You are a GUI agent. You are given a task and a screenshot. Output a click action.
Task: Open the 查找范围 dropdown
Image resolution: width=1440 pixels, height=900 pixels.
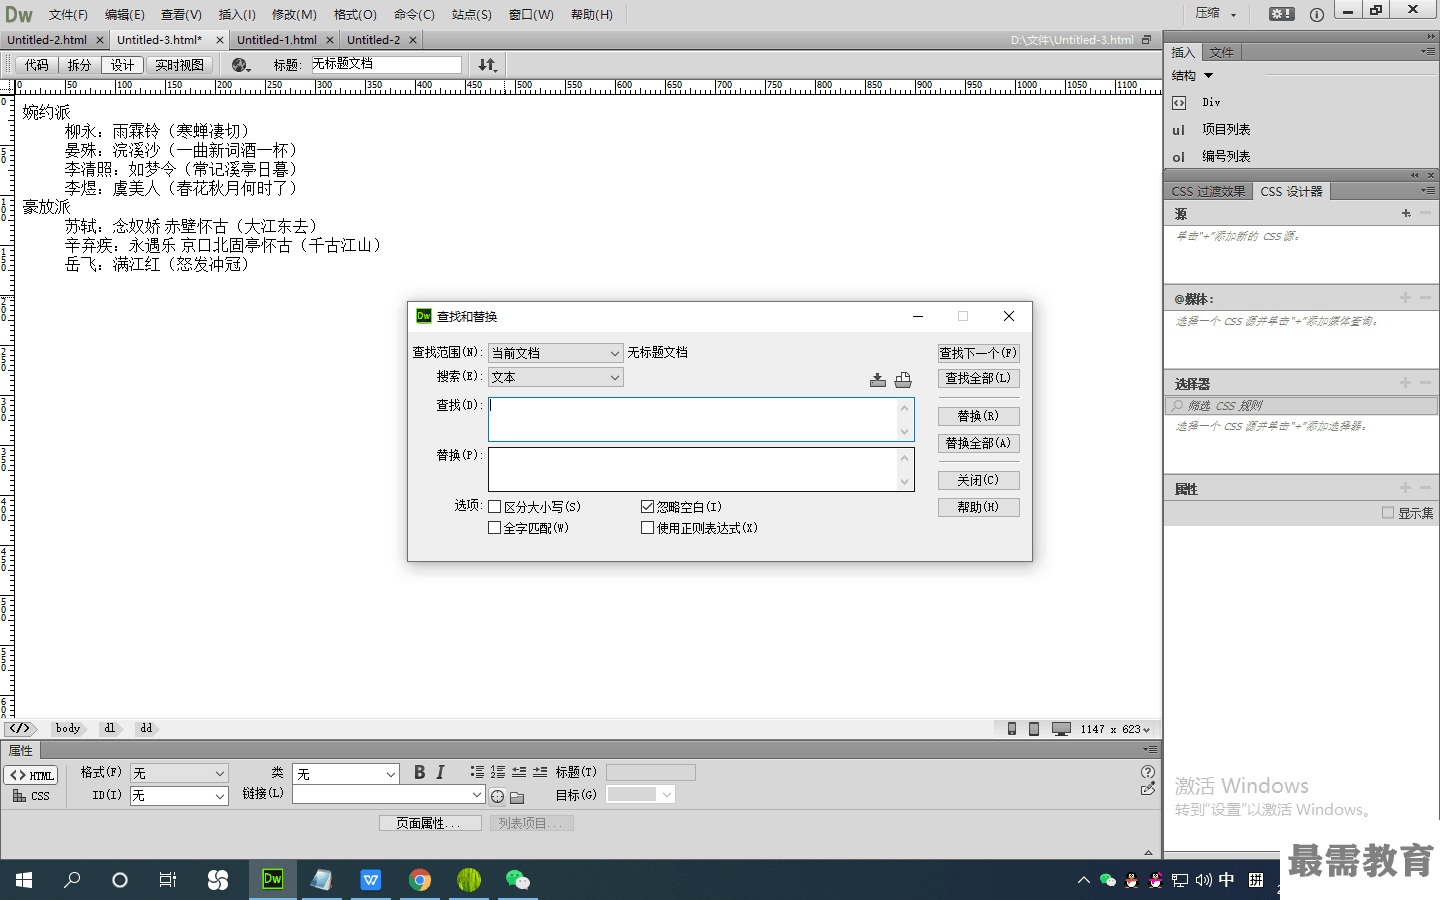tap(556, 353)
